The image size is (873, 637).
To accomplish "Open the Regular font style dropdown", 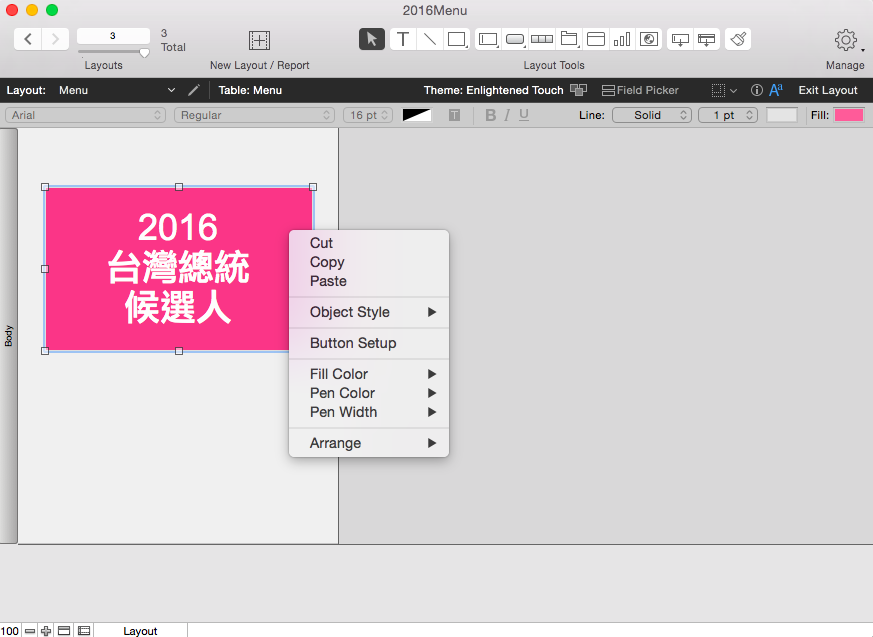I will 254,115.
